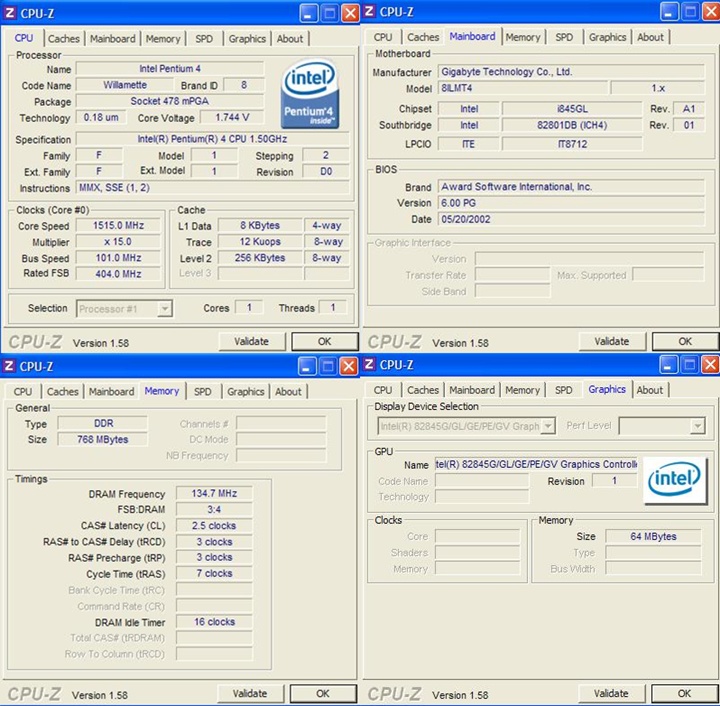
Task: Click the CAS# Latency value 2.5 clocks
Action: pos(214,526)
